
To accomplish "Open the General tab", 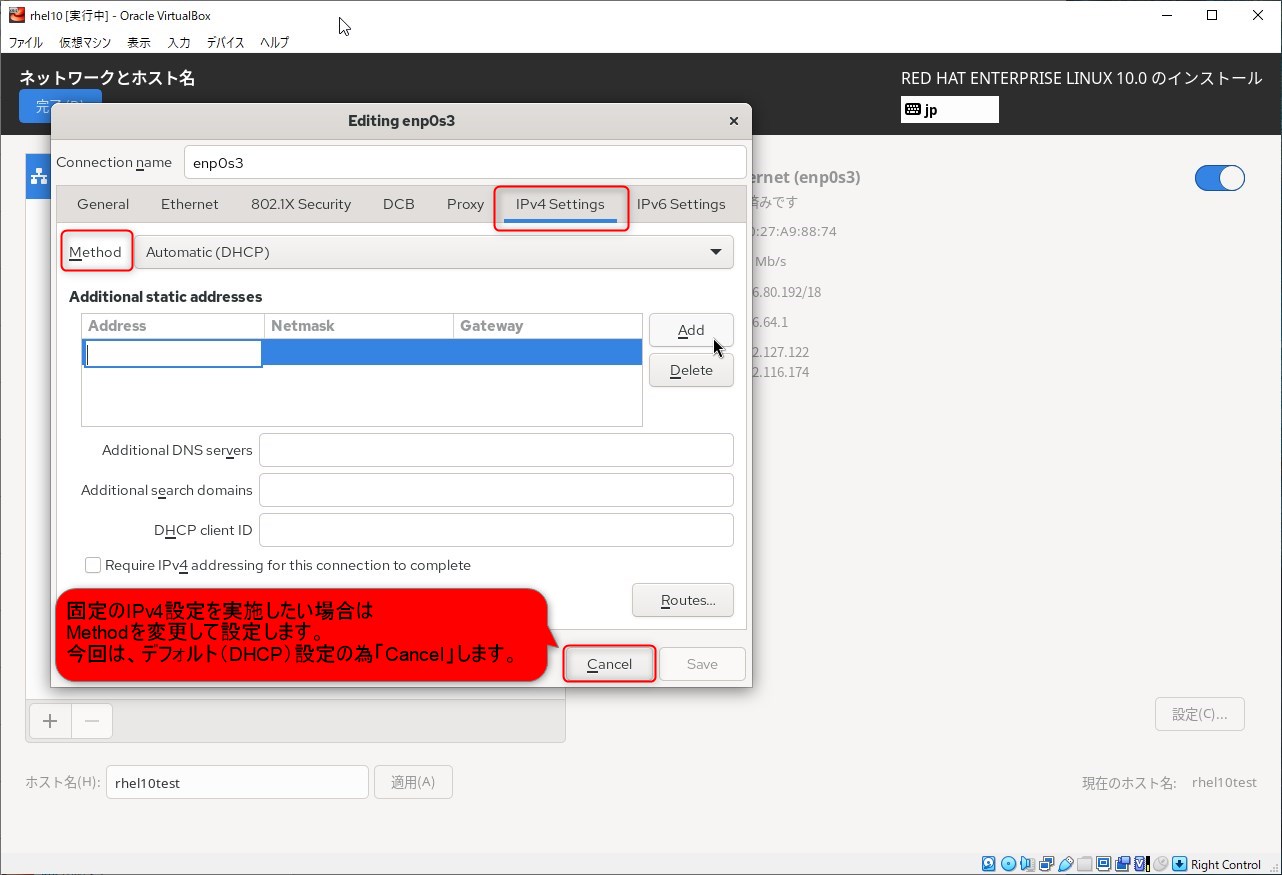I will pos(103,204).
